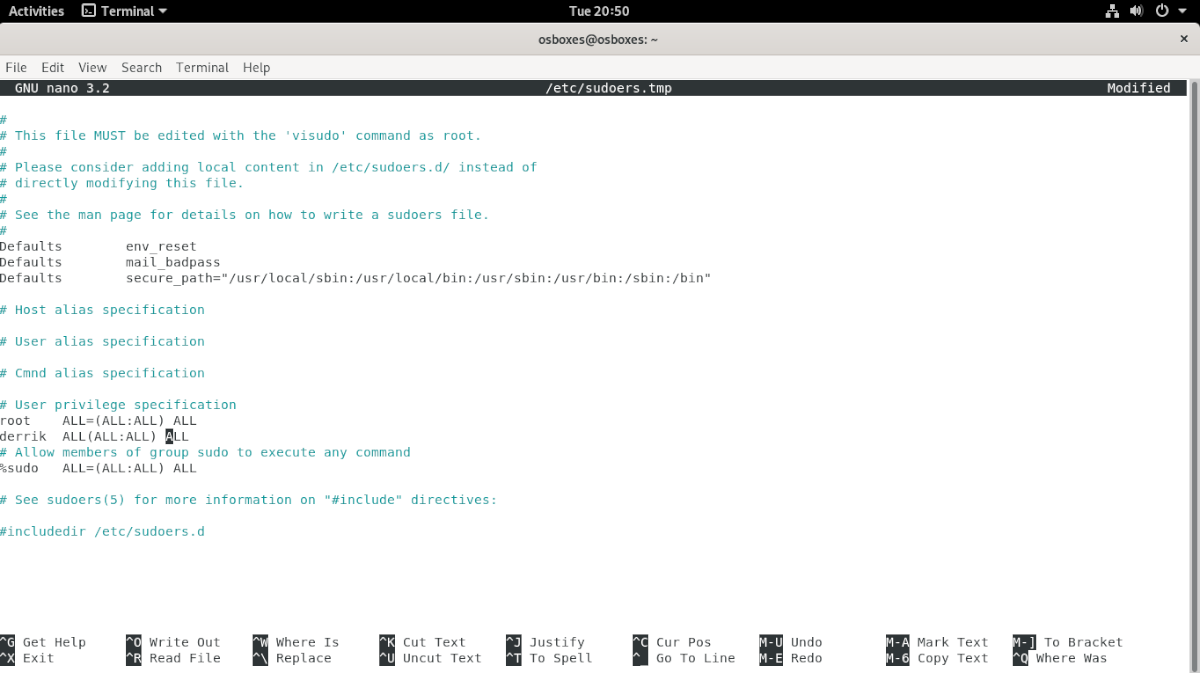The height and width of the screenshot is (673, 1200).
Task: Close the osboxes terminal window
Action: tap(1183, 39)
